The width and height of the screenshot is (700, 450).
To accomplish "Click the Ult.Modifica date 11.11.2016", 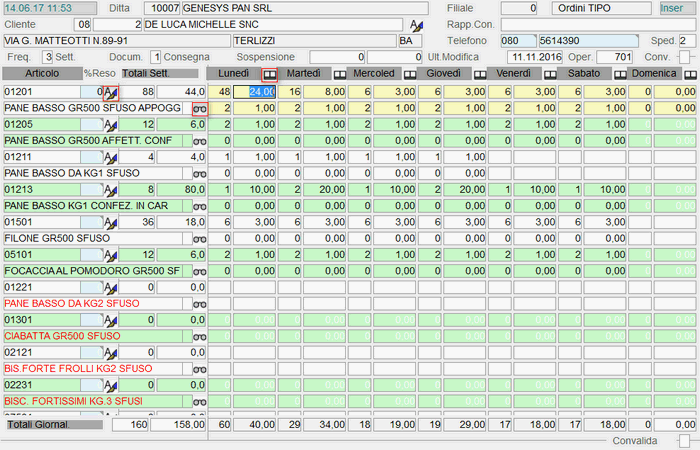I will (x=535, y=57).
